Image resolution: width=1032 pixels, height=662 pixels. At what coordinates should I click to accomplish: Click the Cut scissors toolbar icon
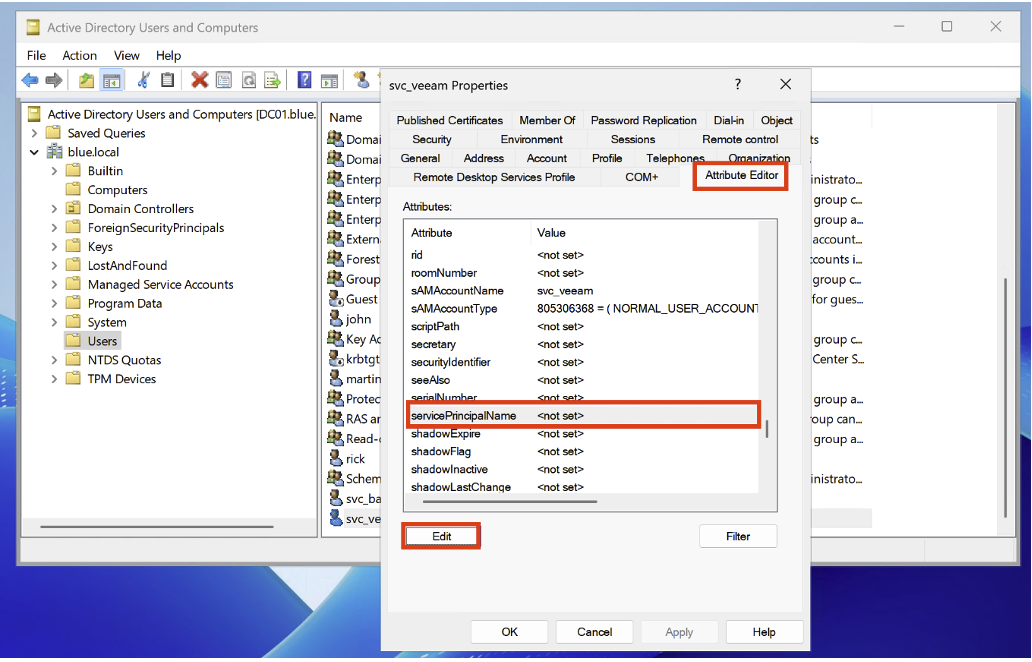point(144,81)
